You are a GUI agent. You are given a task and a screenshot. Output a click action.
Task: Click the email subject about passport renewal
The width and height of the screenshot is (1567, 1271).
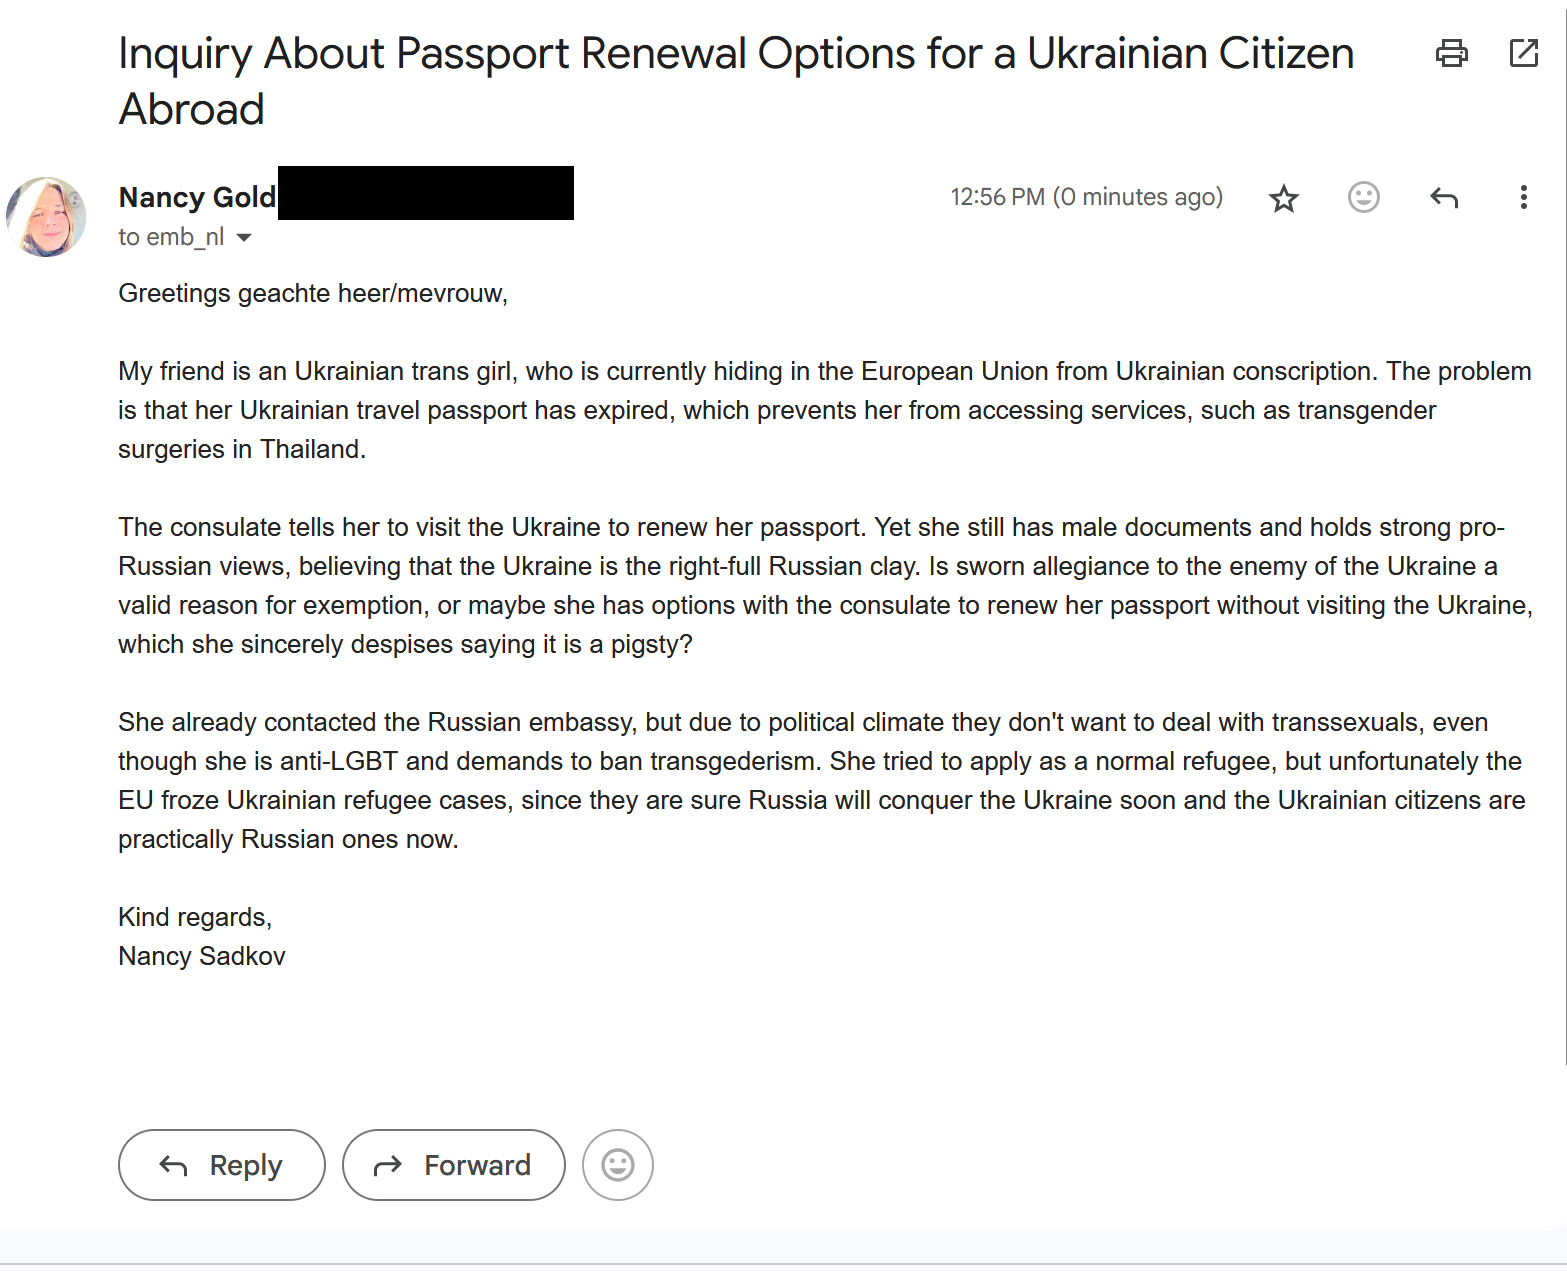coord(735,80)
